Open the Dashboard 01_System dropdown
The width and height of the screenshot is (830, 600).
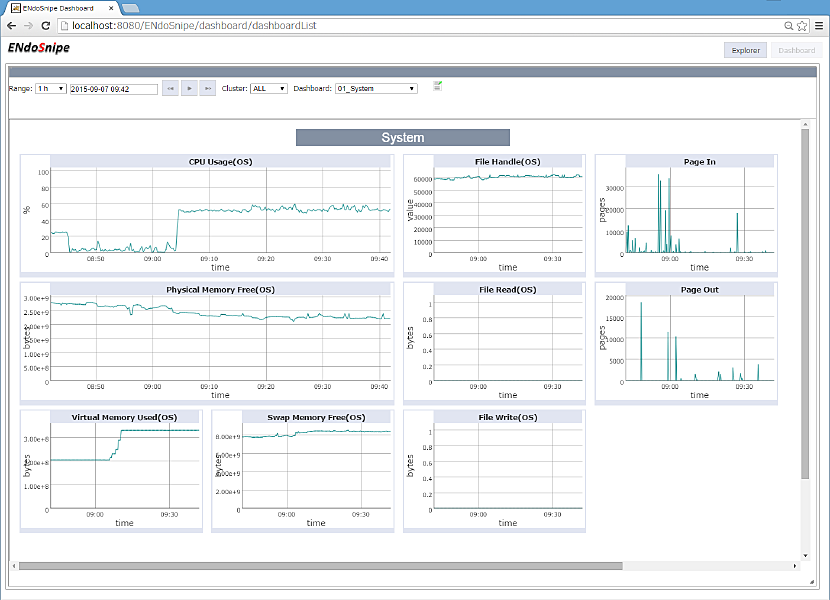pyautogui.click(x=376, y=88)
